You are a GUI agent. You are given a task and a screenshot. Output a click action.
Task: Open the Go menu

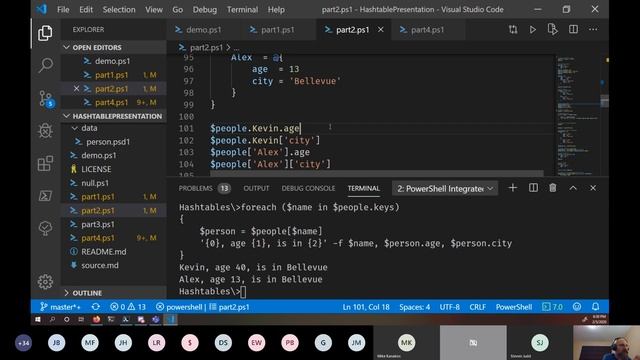(178, 9)
